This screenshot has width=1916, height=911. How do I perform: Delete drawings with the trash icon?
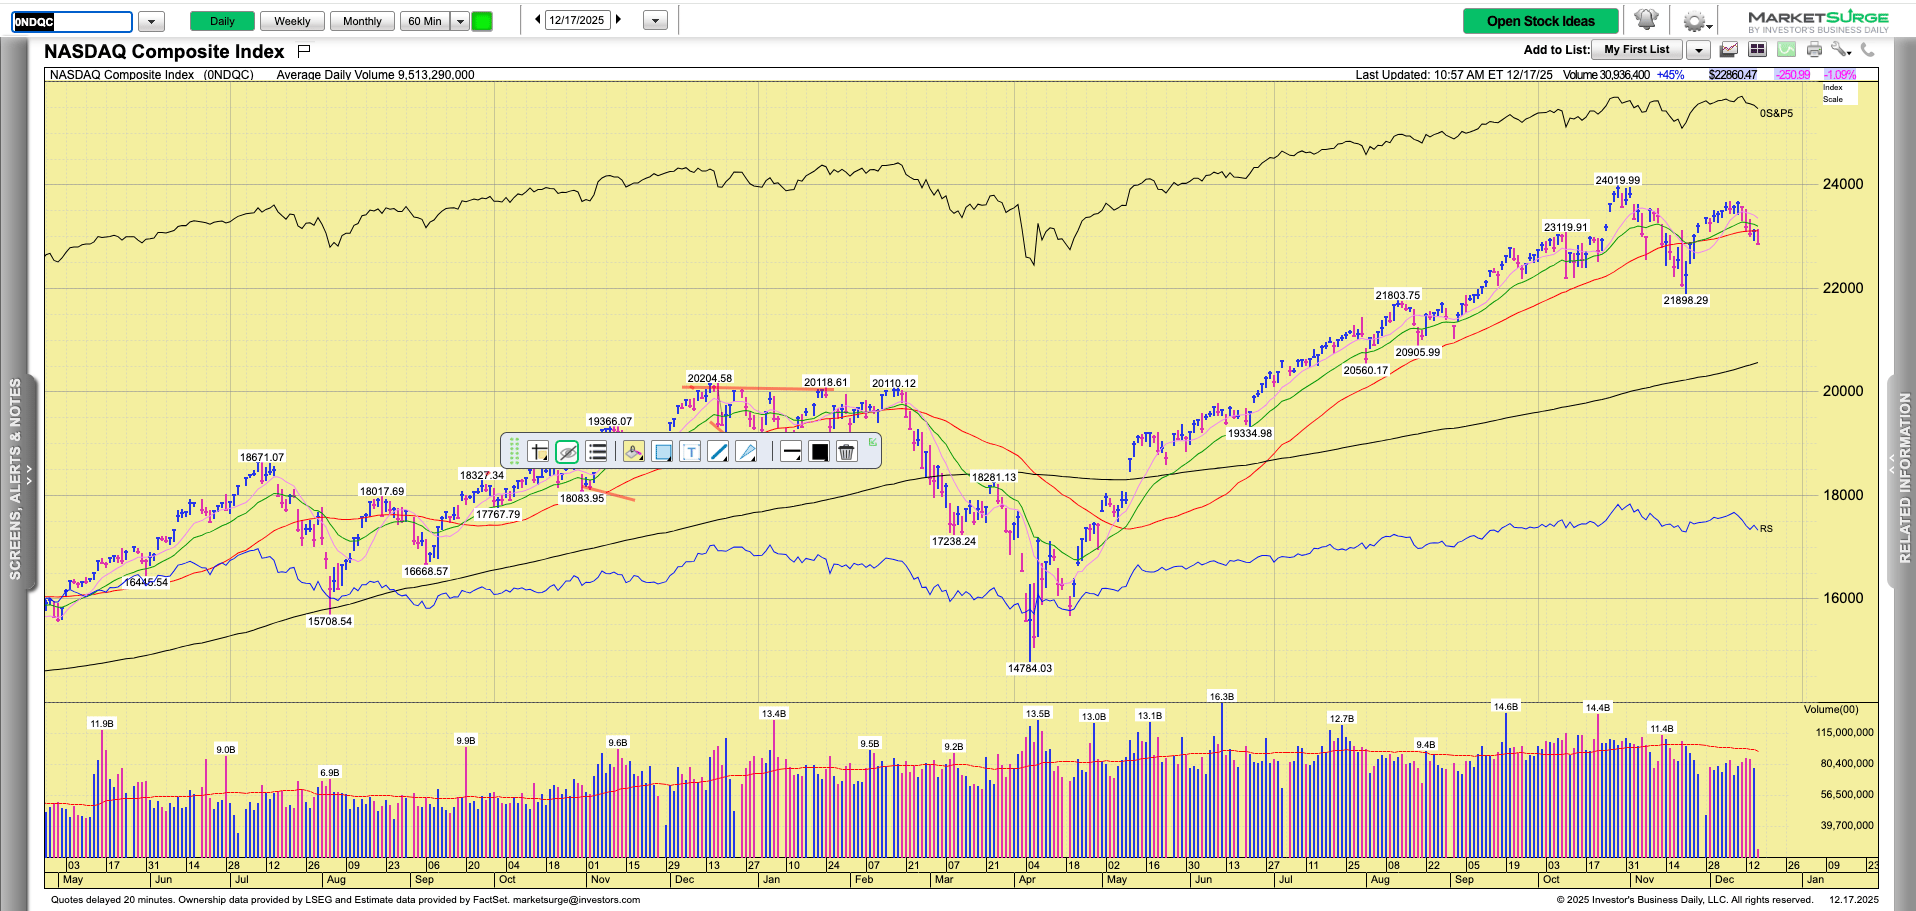(847, 452)
